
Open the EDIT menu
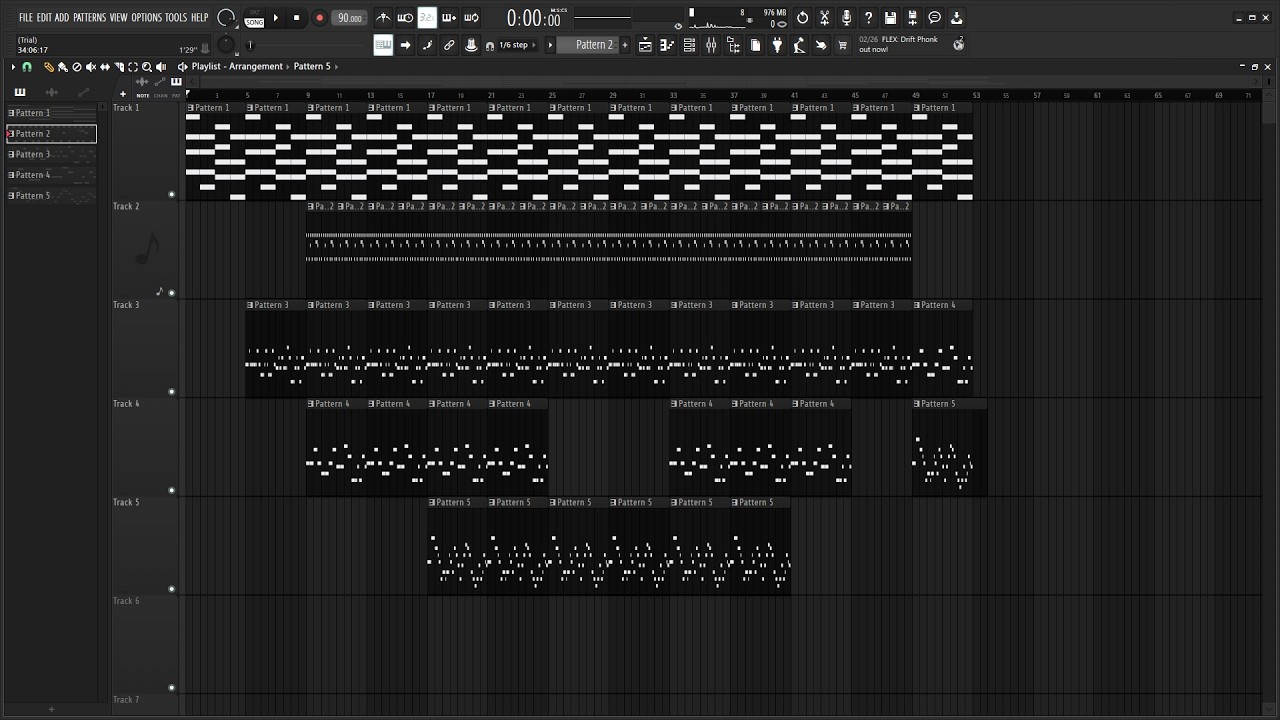point(44,18)
